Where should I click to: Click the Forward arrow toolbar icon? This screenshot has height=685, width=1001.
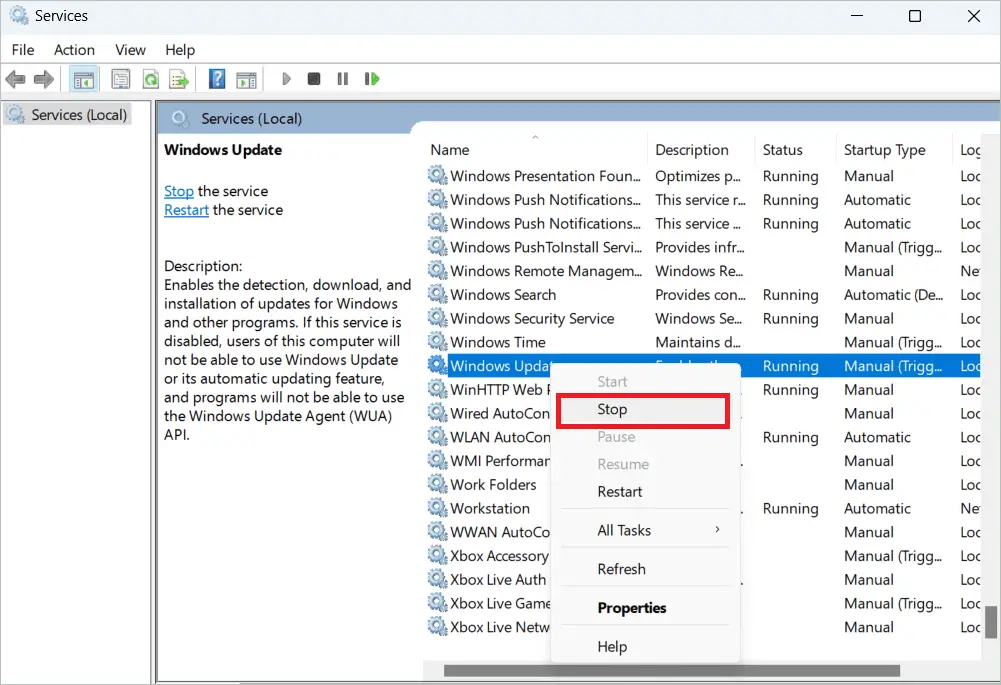43,79
